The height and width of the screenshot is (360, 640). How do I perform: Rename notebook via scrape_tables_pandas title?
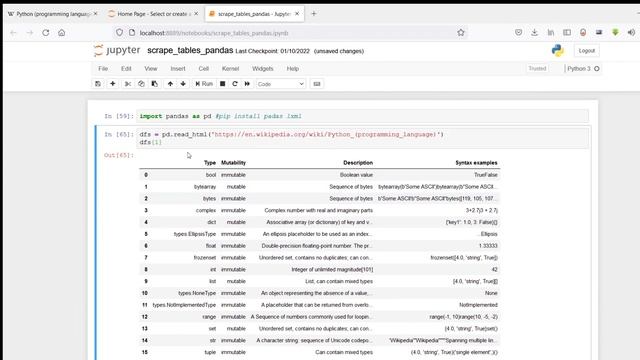point(190,51)
